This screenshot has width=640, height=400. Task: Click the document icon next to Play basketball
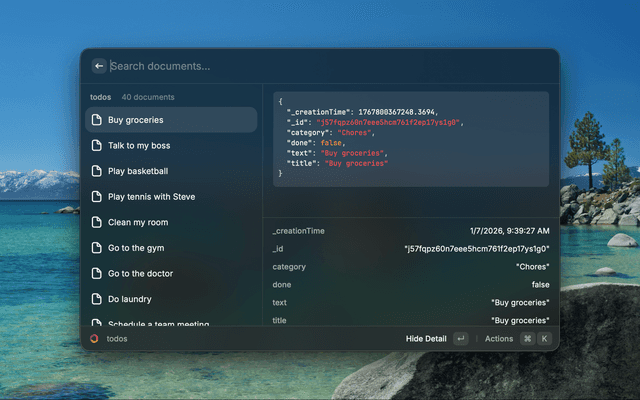pyautogui.click(x=97, y=171)
